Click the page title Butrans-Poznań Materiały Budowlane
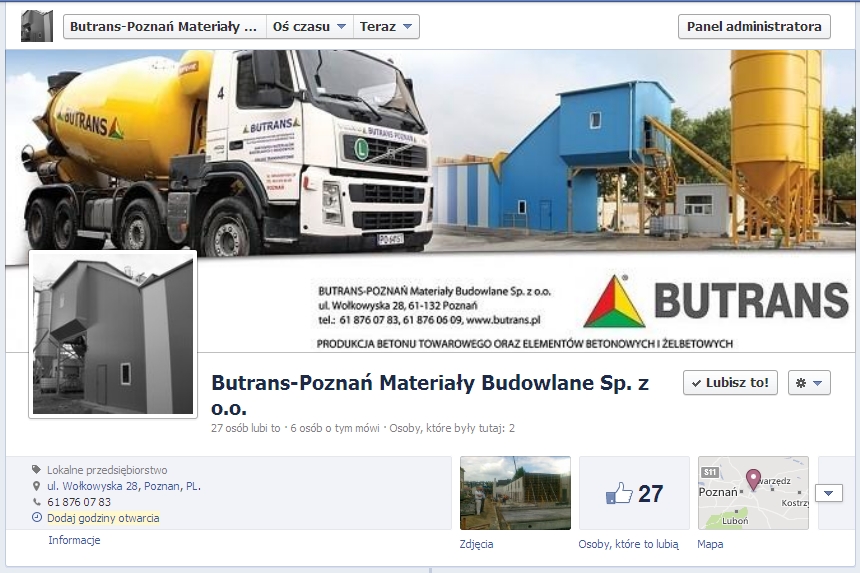 pyautogui.click(x=430, y=395)
